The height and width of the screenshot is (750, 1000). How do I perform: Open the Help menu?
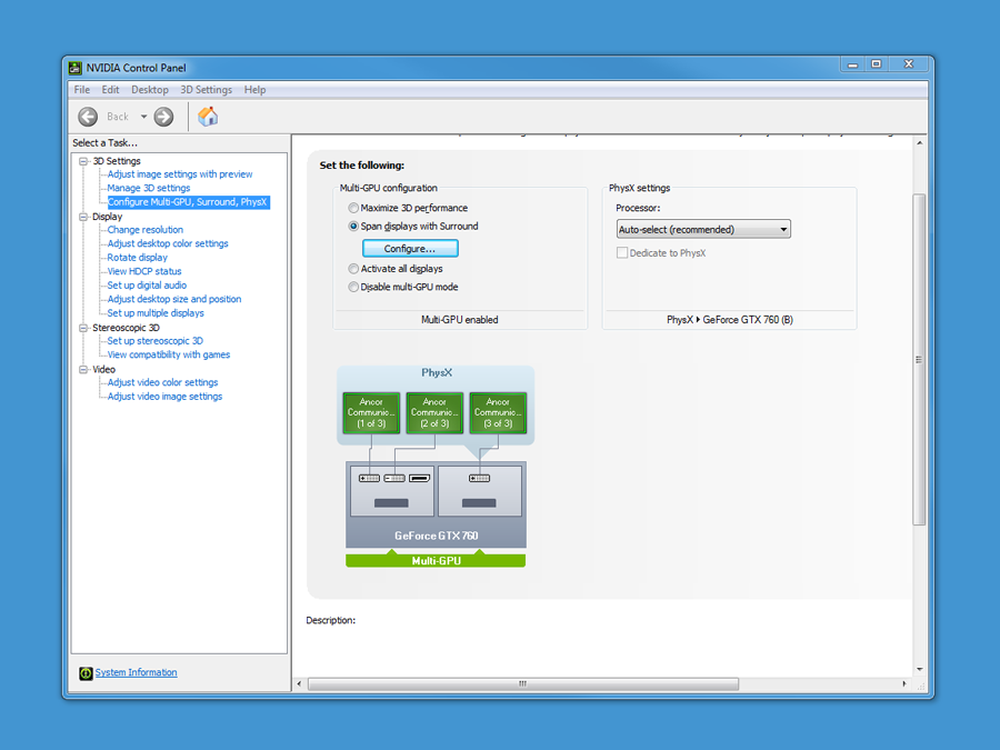click(254, 90)
